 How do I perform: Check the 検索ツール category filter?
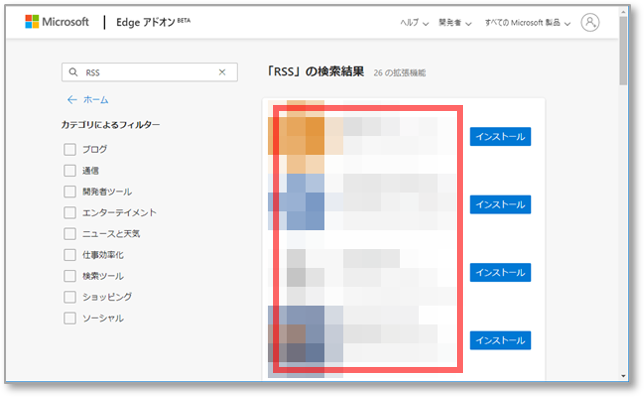70,276
